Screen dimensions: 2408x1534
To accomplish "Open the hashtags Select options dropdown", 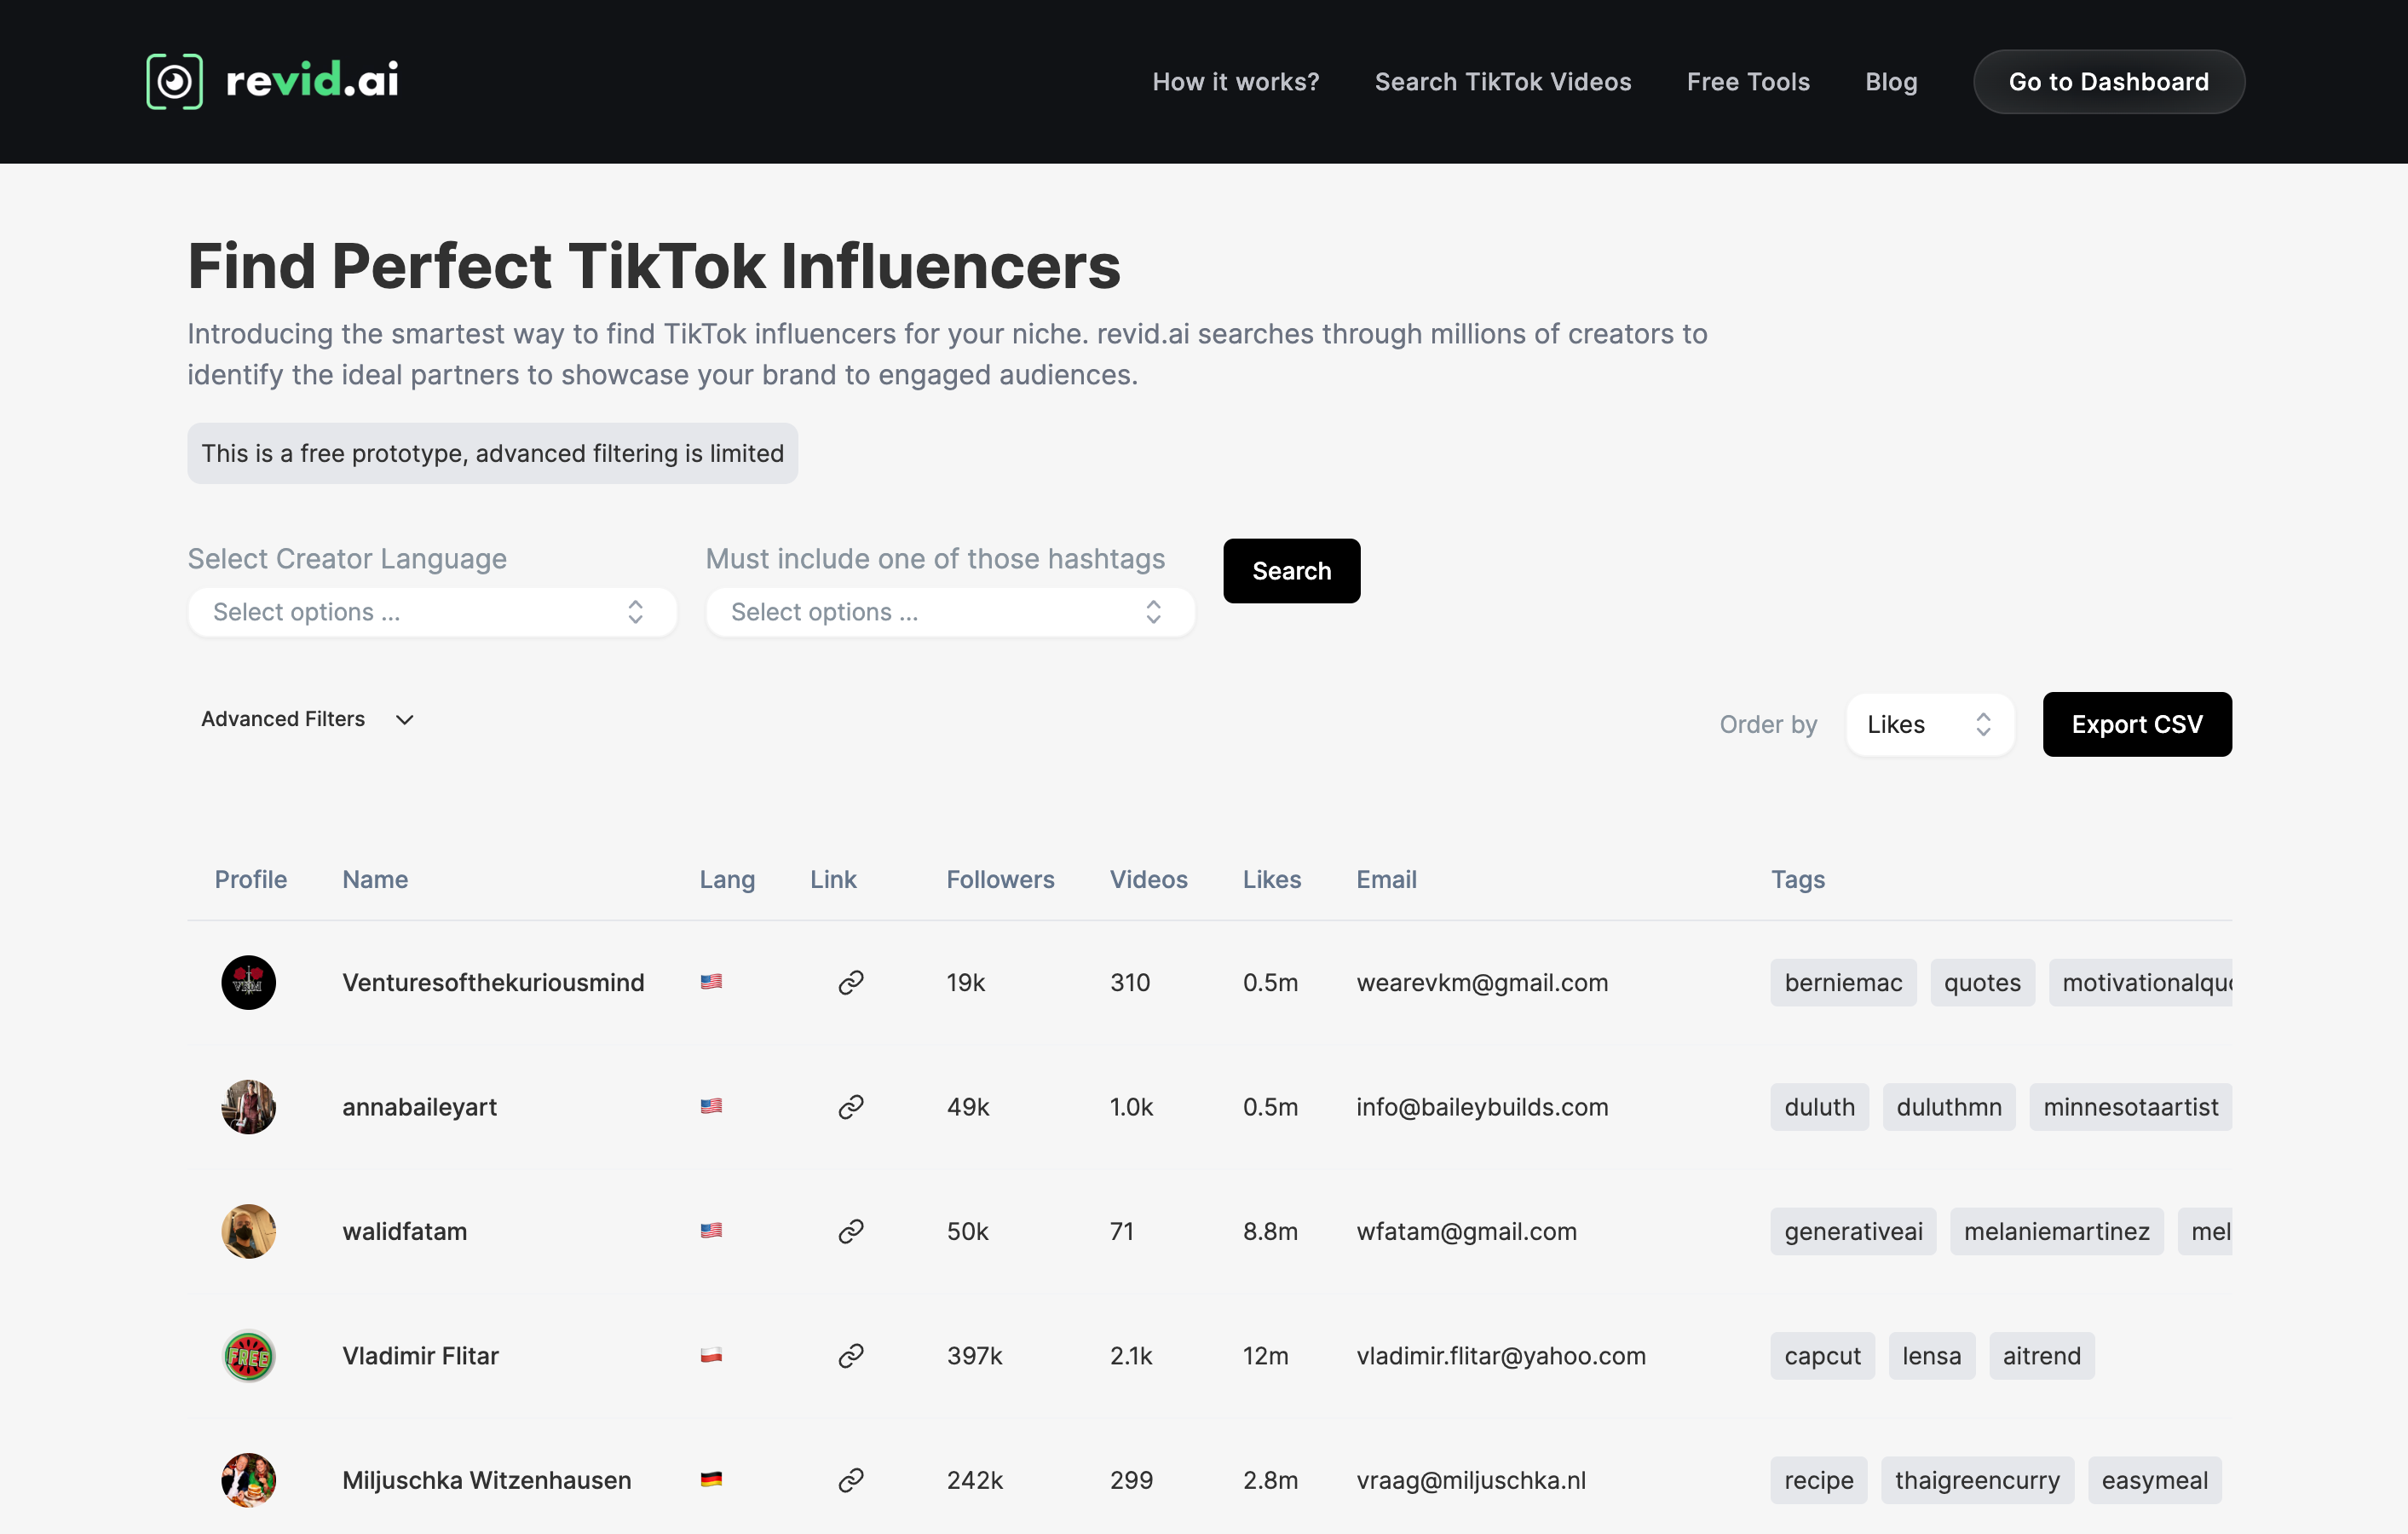I will coord(949,612).
